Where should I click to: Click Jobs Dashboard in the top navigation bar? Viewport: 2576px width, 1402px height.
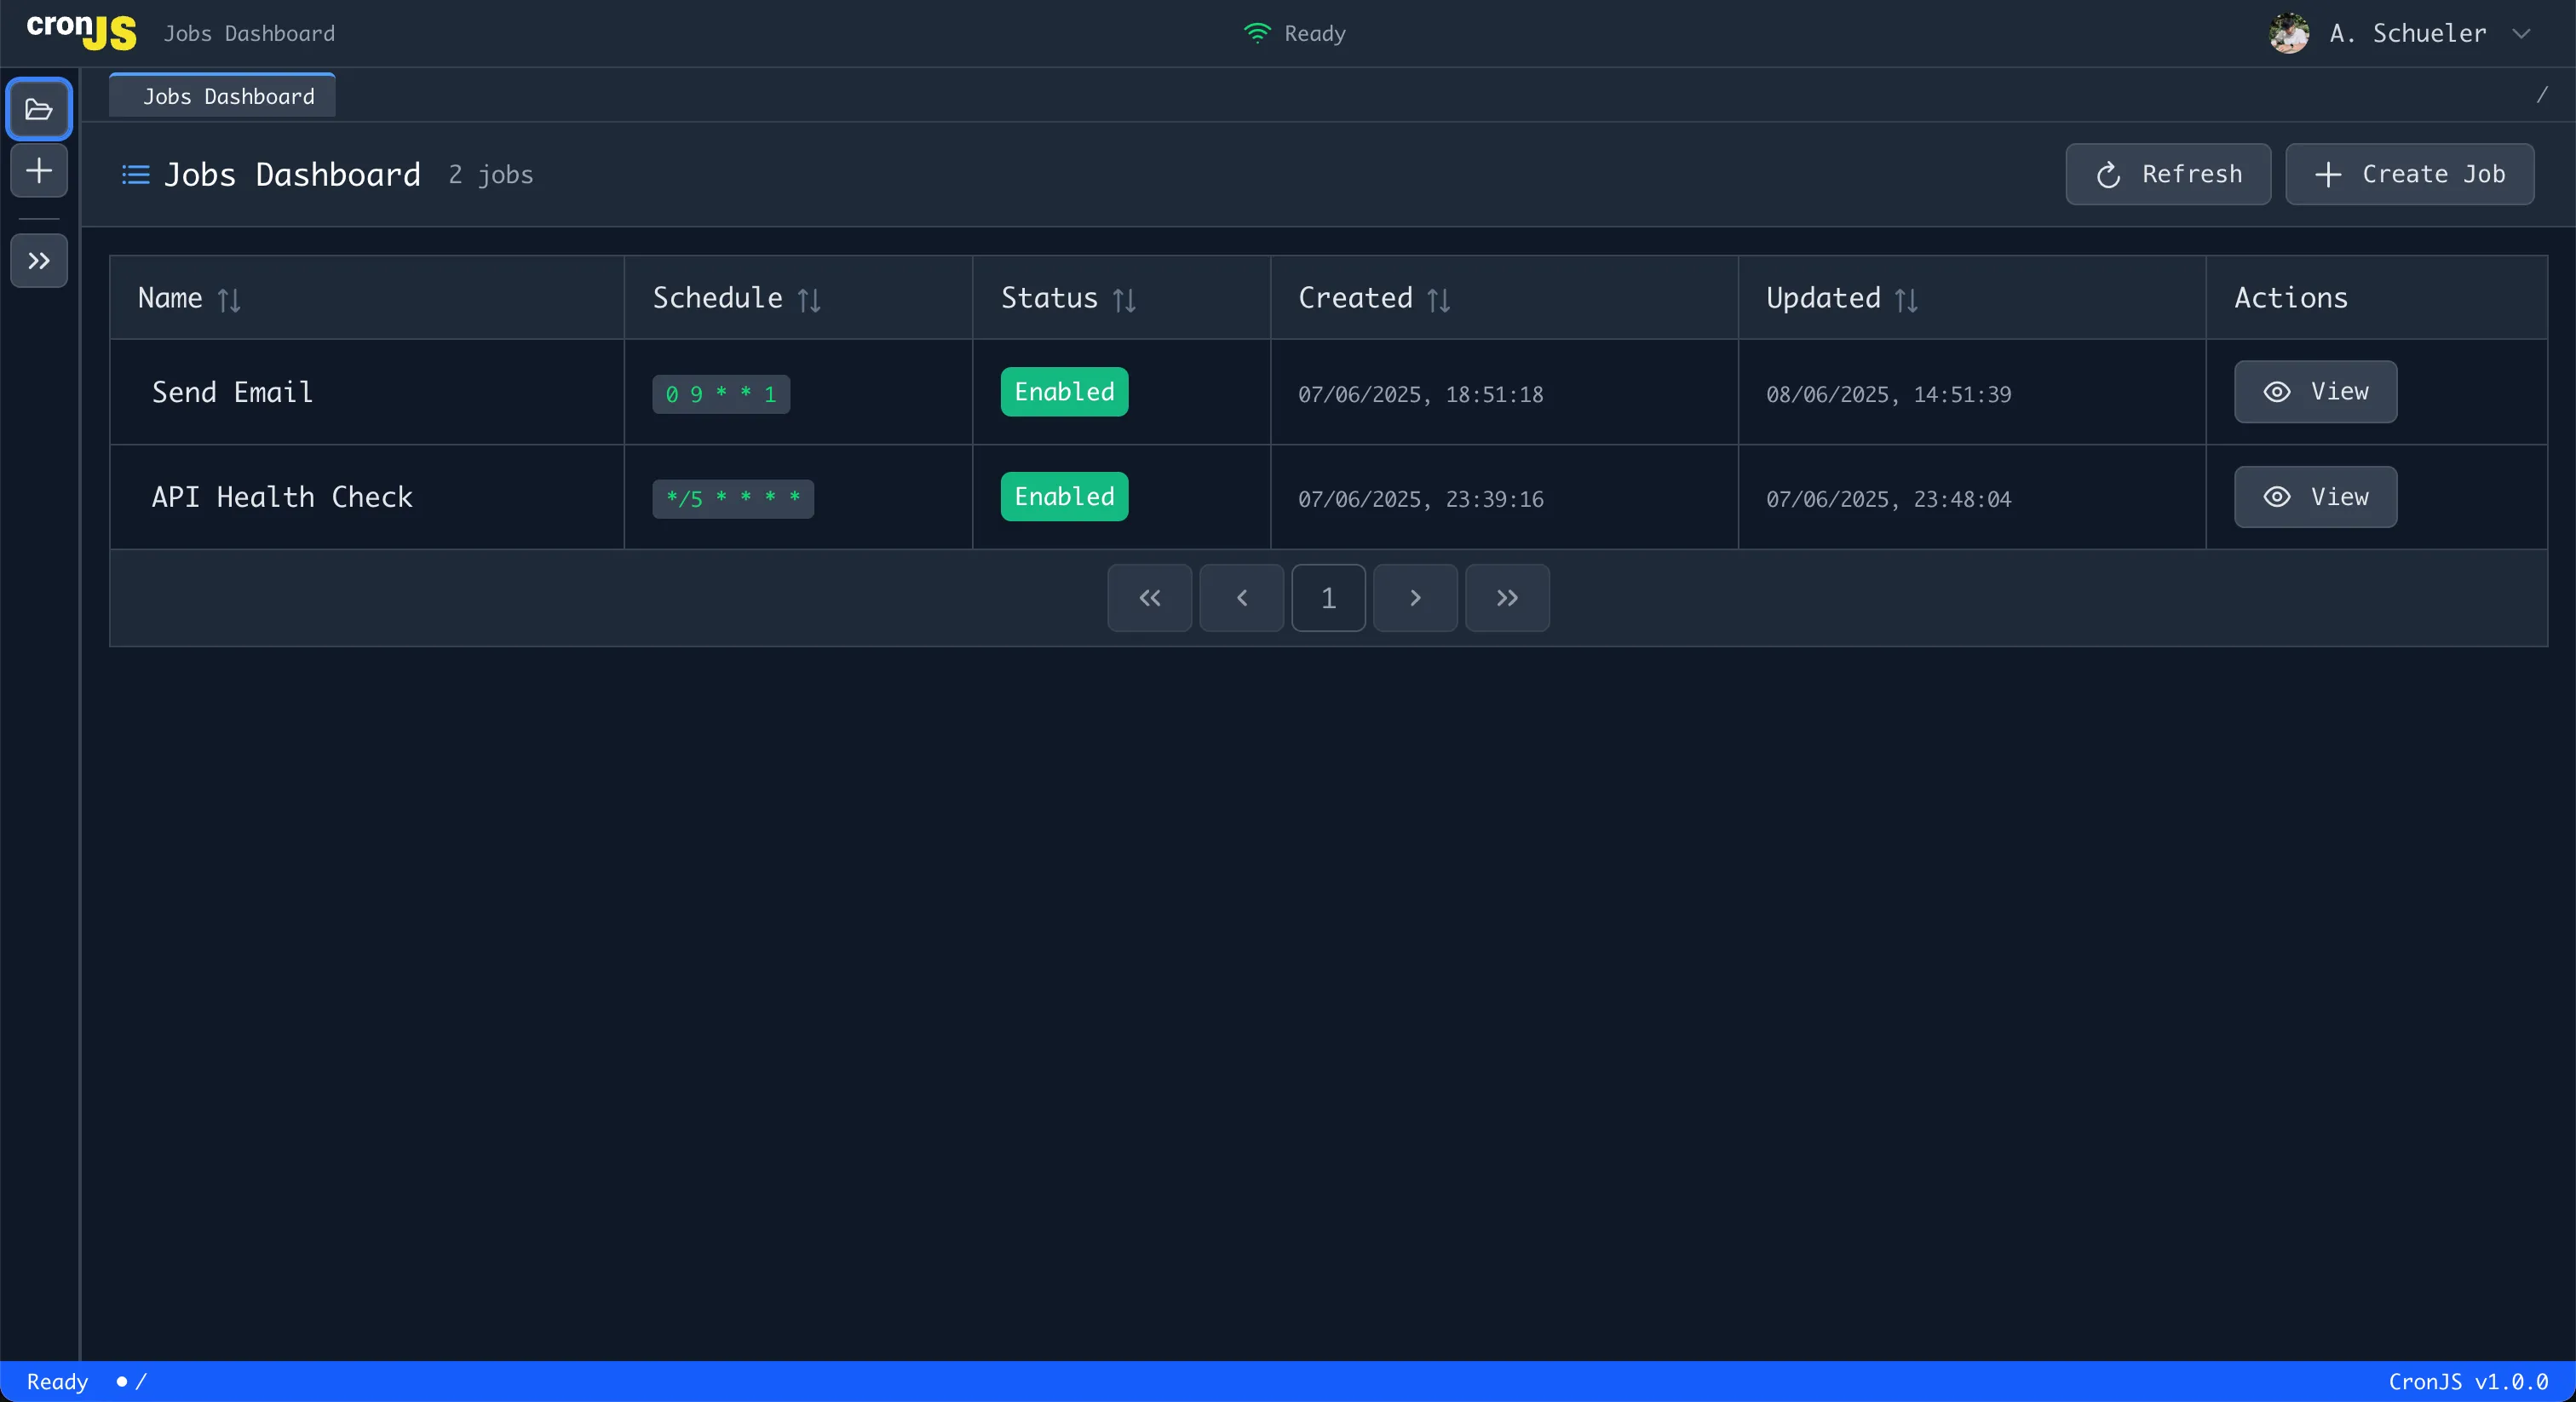click(249, 32)
